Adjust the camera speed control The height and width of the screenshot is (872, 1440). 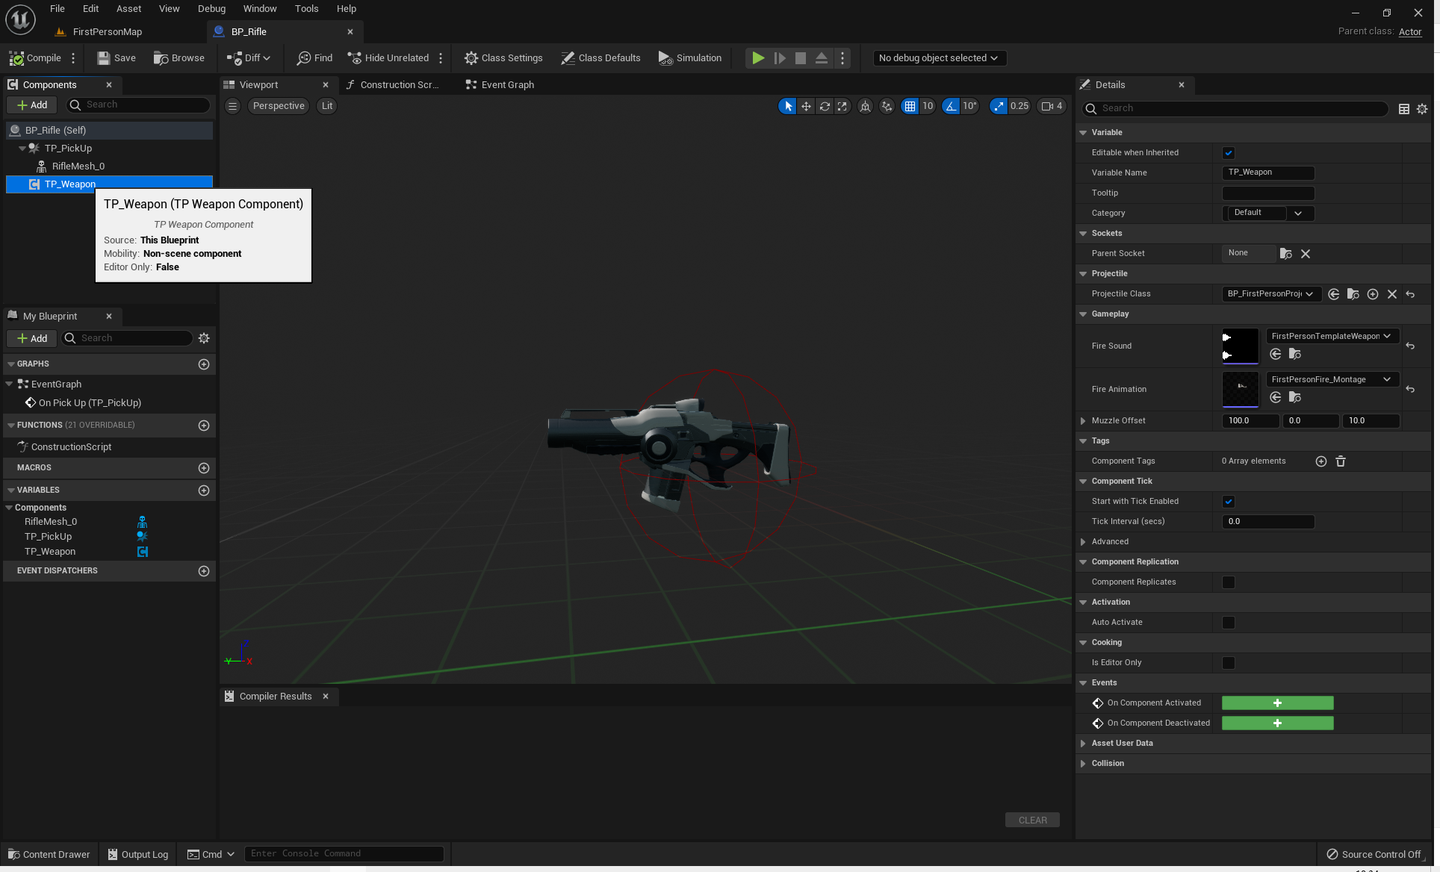coord(1051,105)
